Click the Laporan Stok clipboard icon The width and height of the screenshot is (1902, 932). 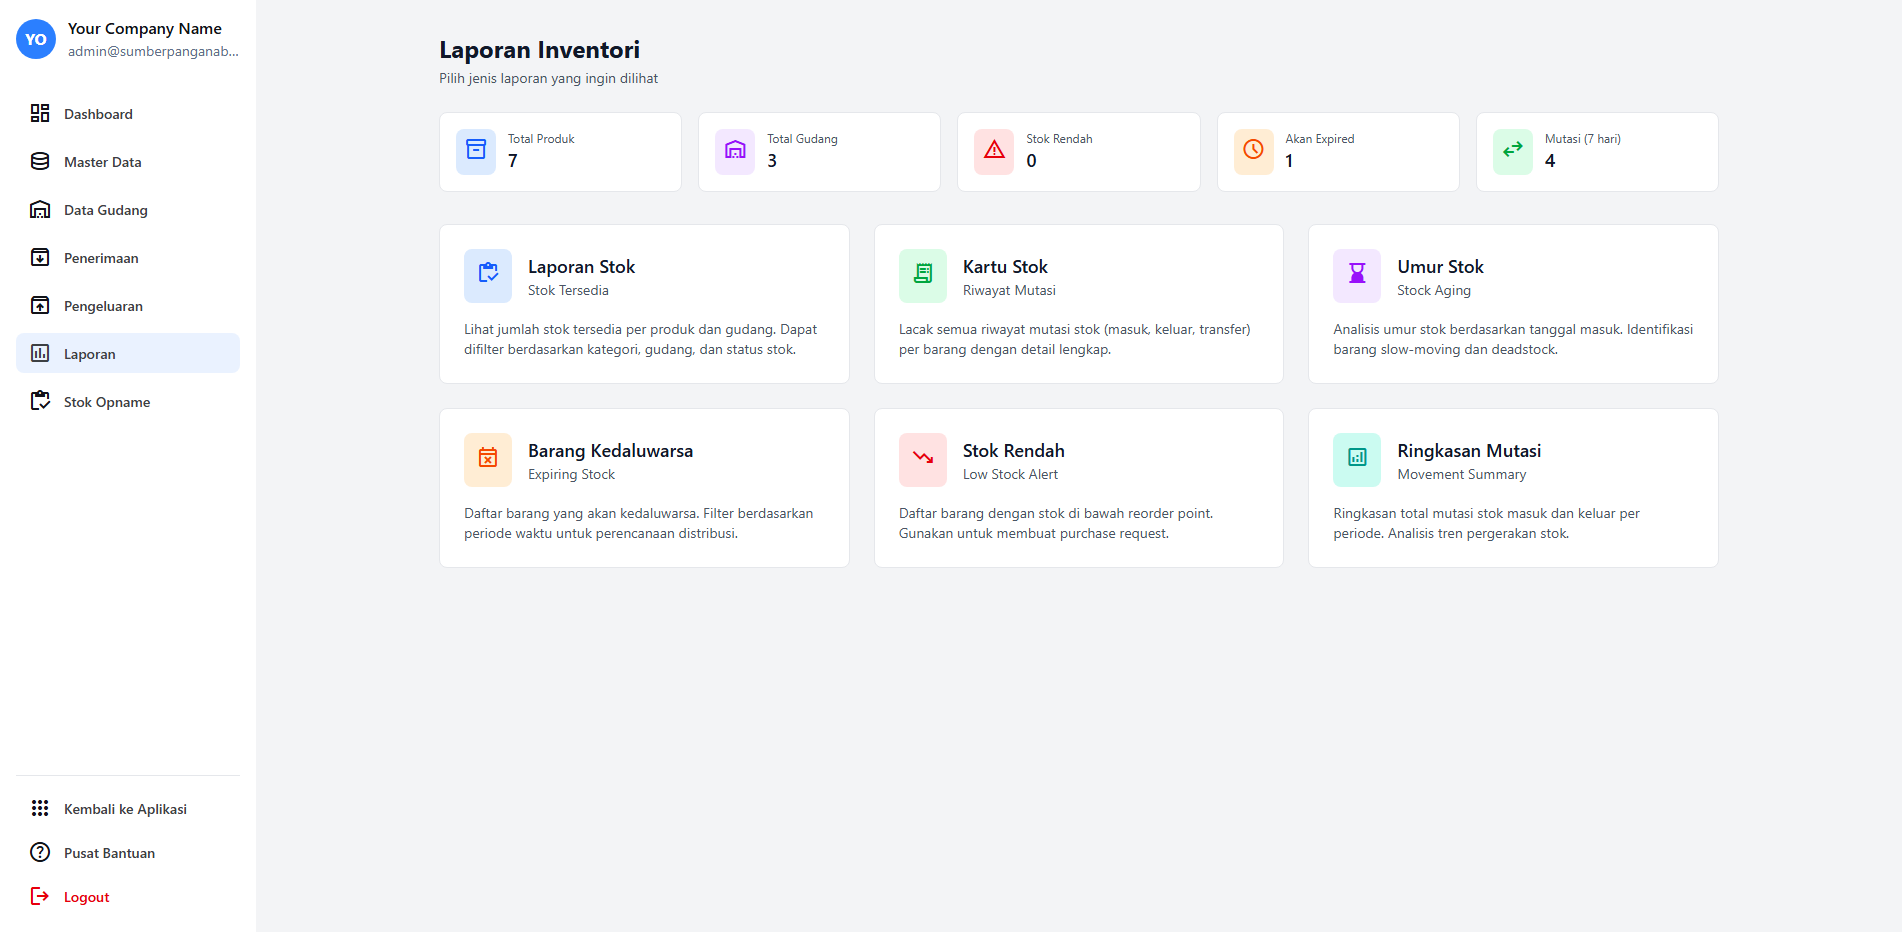click(488, 275)
